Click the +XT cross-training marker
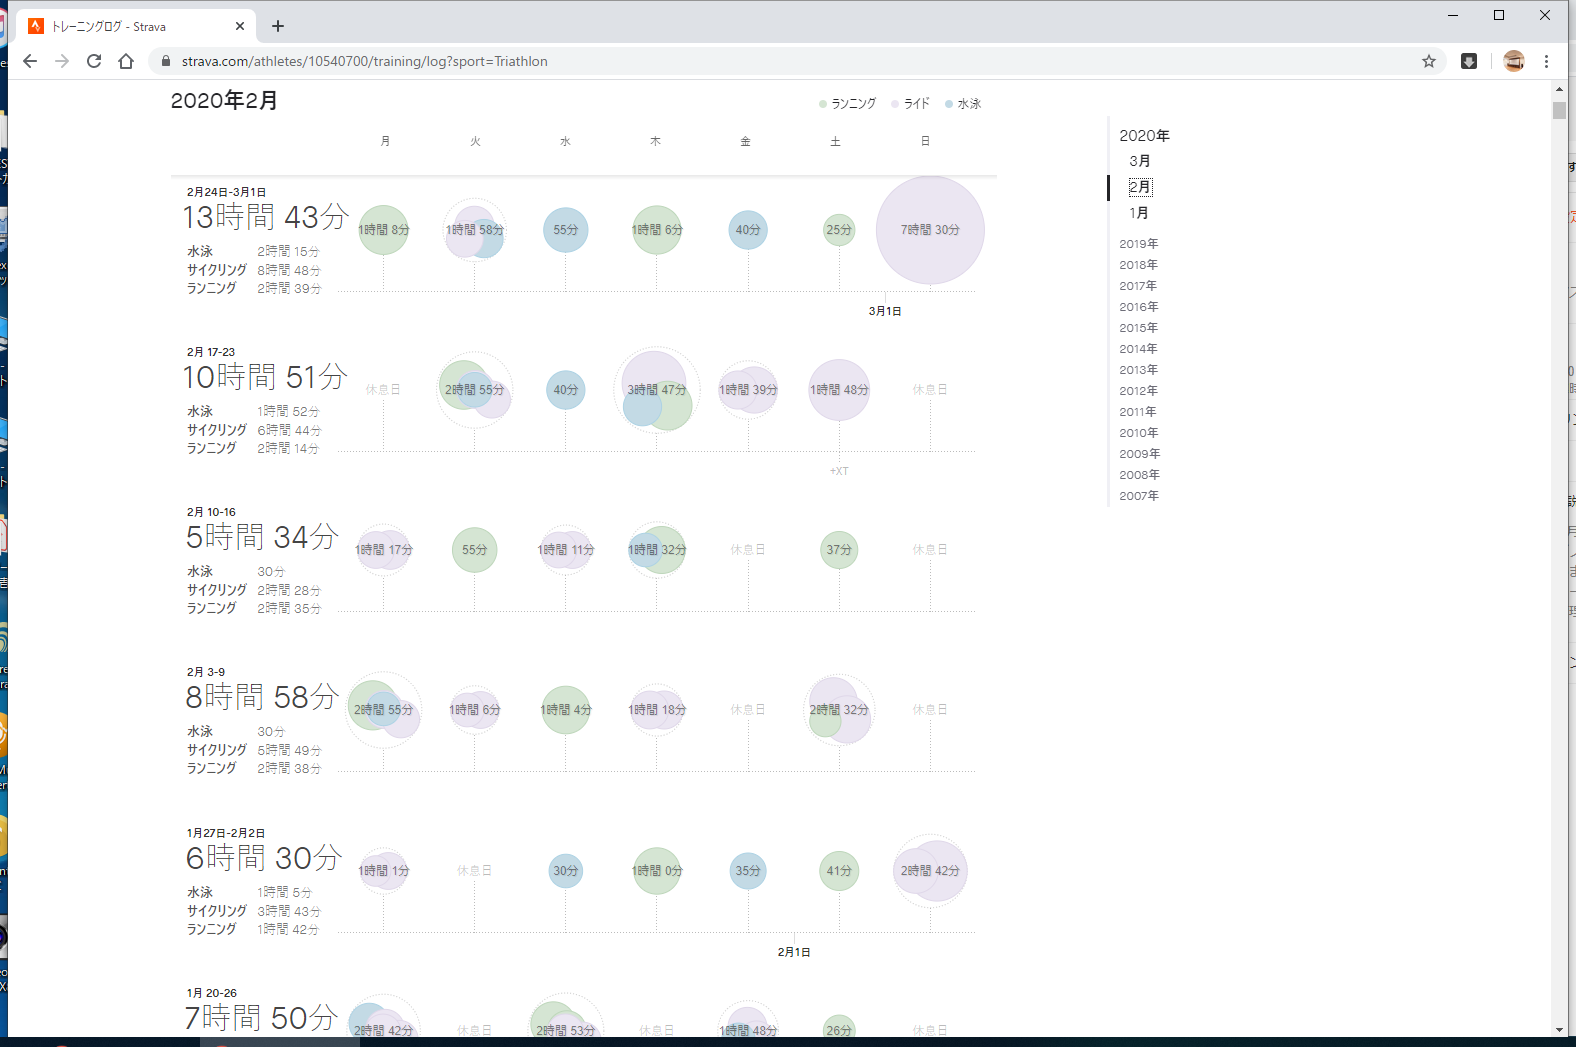This screenshot has width=1576, height=1047. pyautogui.click(x=839, y=471)
